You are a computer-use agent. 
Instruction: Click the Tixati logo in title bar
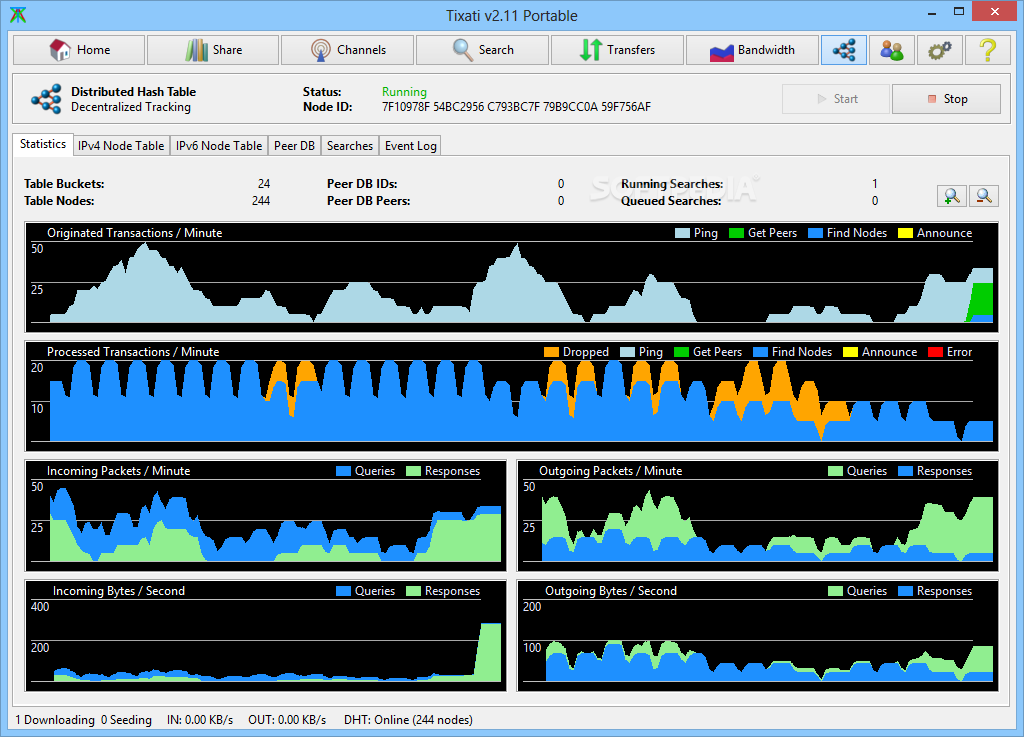(x=18, y=15)
